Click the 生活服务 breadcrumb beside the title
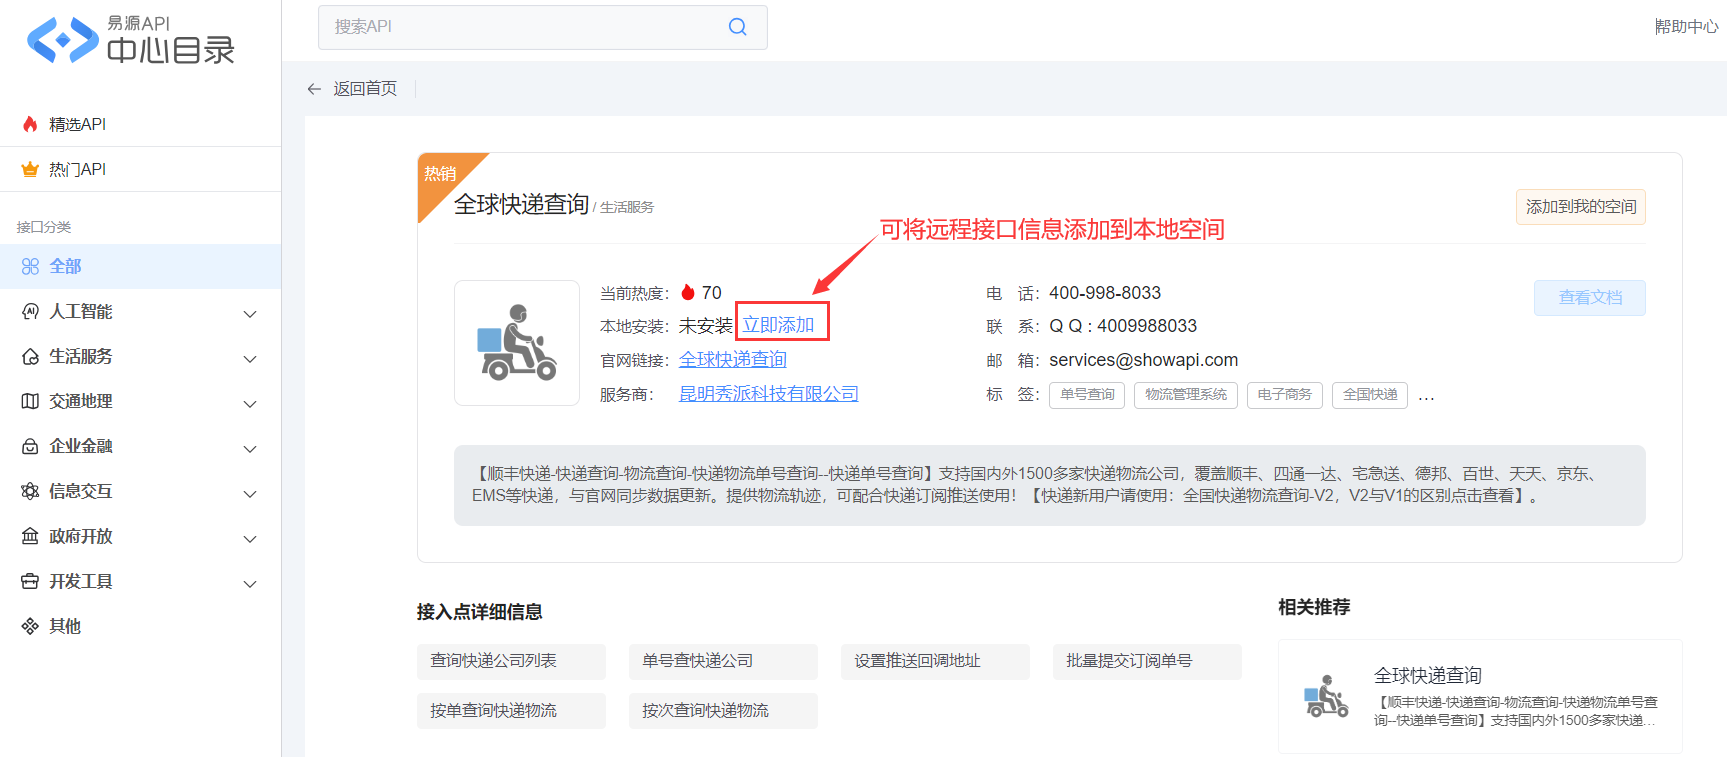The width and height of the screenshot is (1727, 757). tap(627, 207)
